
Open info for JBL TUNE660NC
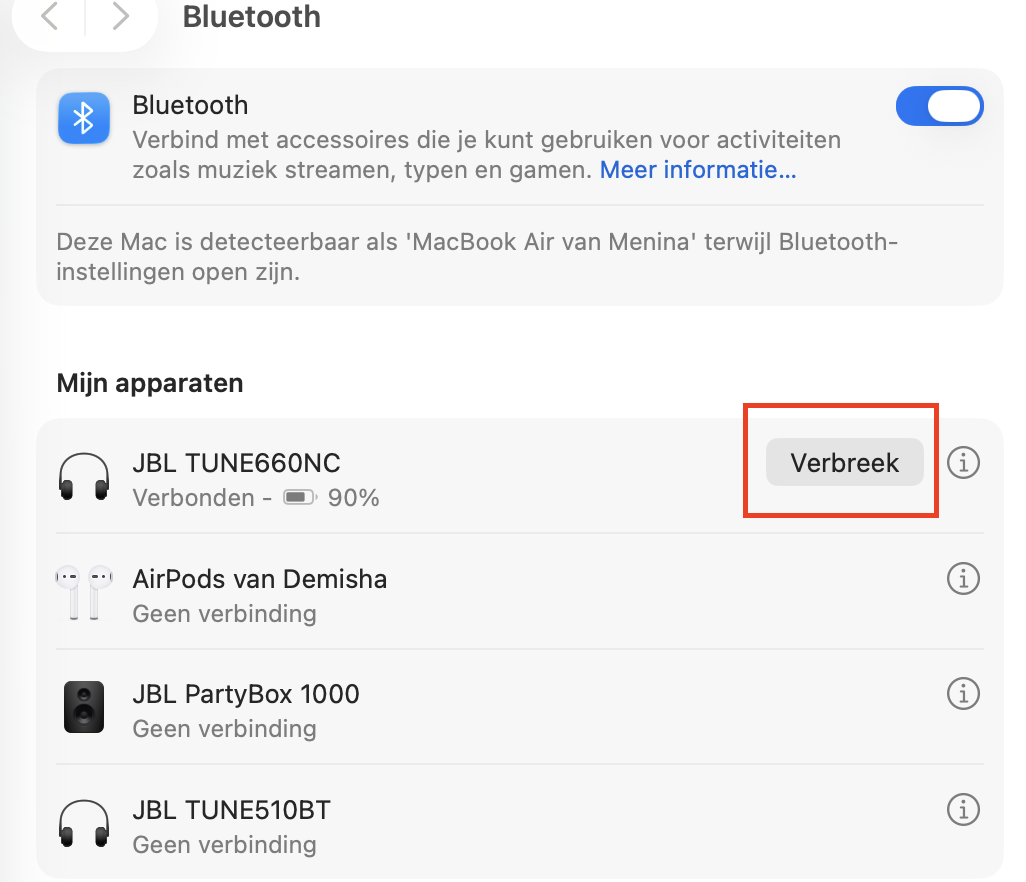click(963, 463)
